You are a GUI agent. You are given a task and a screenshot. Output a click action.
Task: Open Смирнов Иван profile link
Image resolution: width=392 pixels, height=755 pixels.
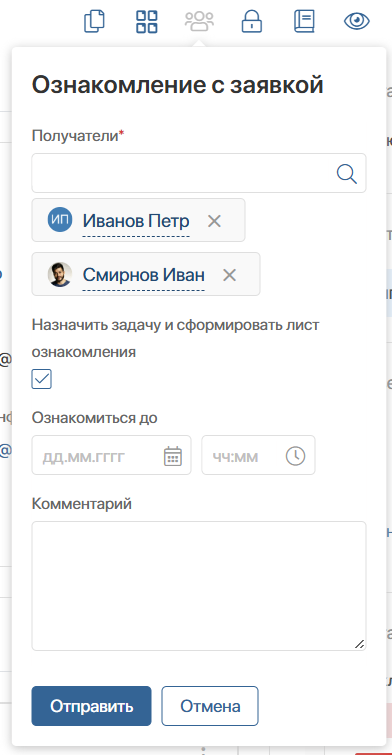[144, 275]
